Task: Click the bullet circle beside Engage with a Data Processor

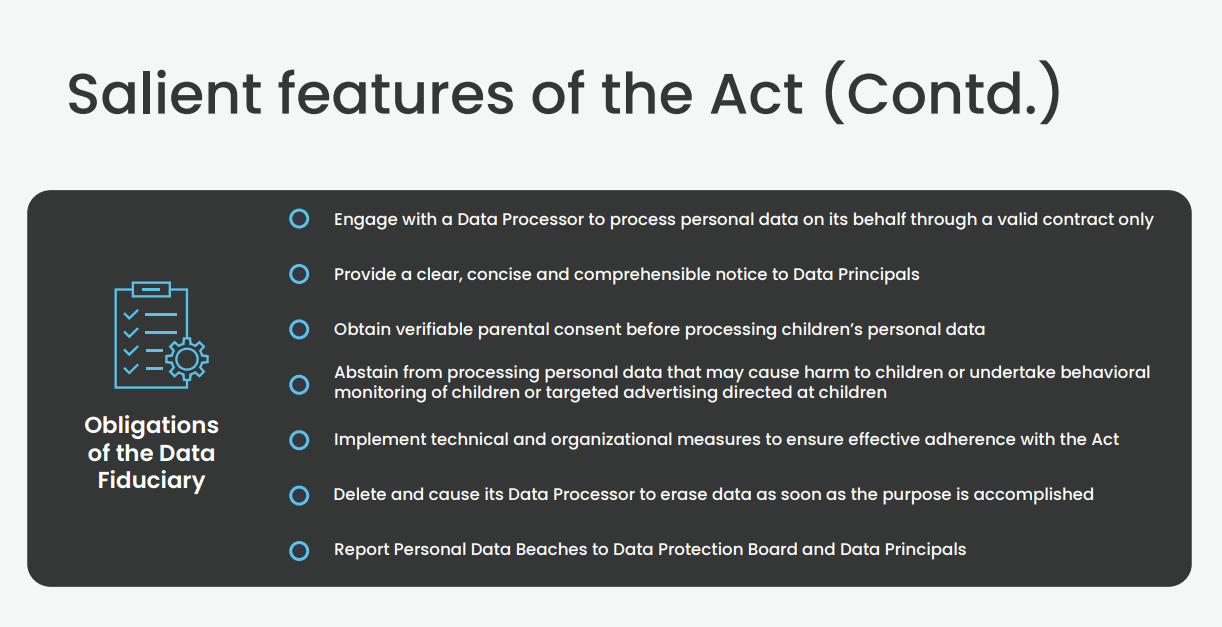Action: [299, 219]
